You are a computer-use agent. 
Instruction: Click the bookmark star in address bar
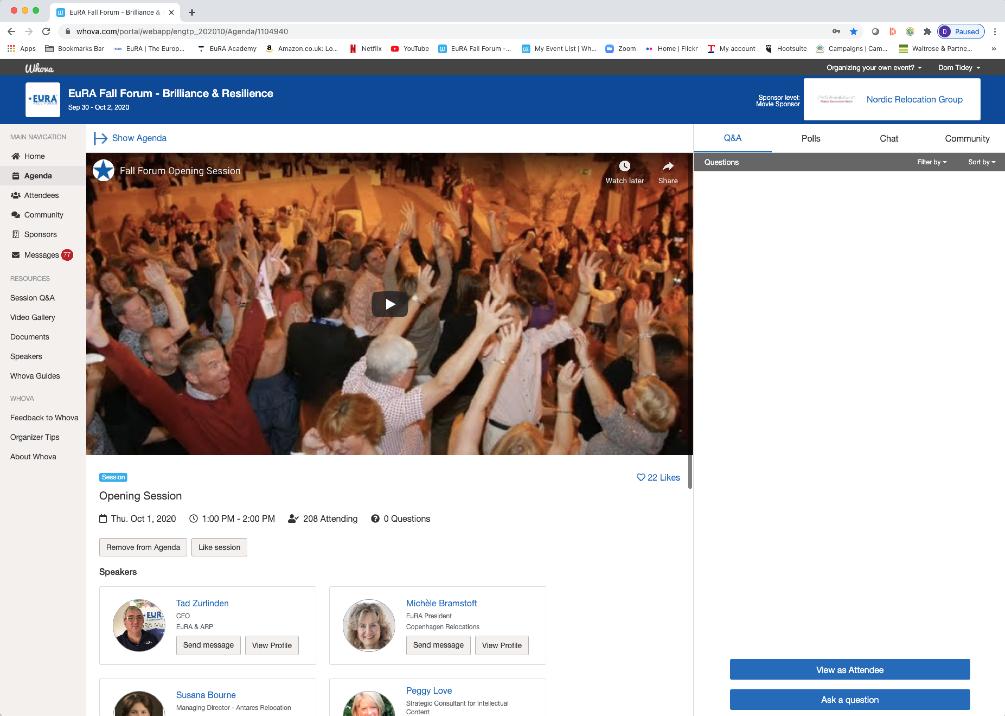click(854, 31)
